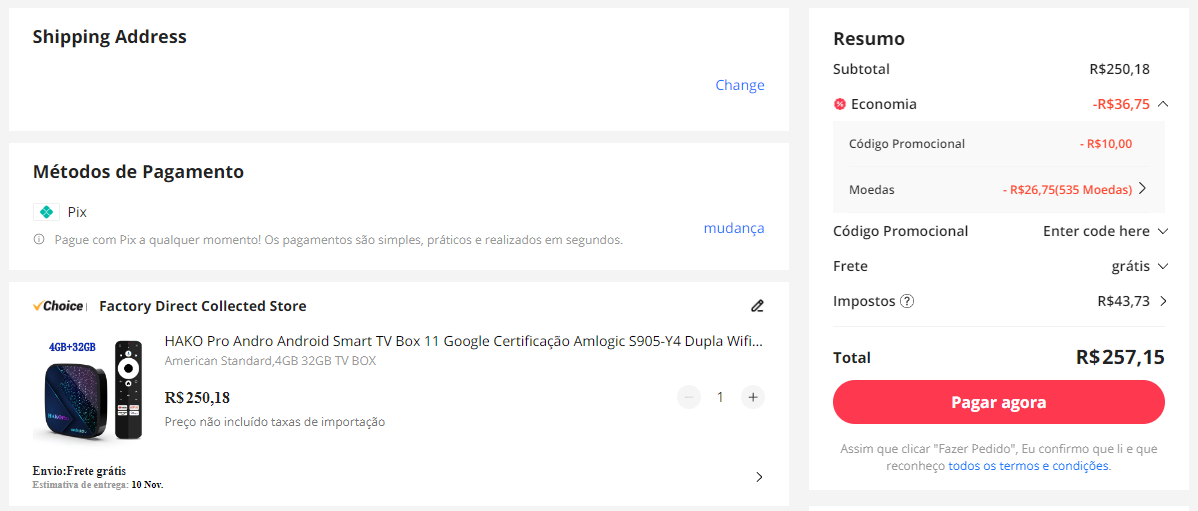
Task: Collapse the Economia savings section
Action: [x=1163, y=104]
